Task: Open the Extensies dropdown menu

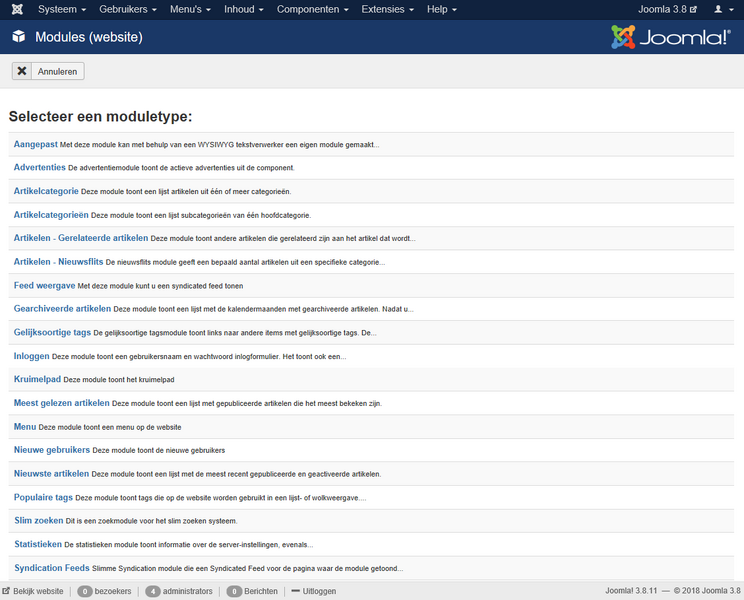Action: coord(388,9)
